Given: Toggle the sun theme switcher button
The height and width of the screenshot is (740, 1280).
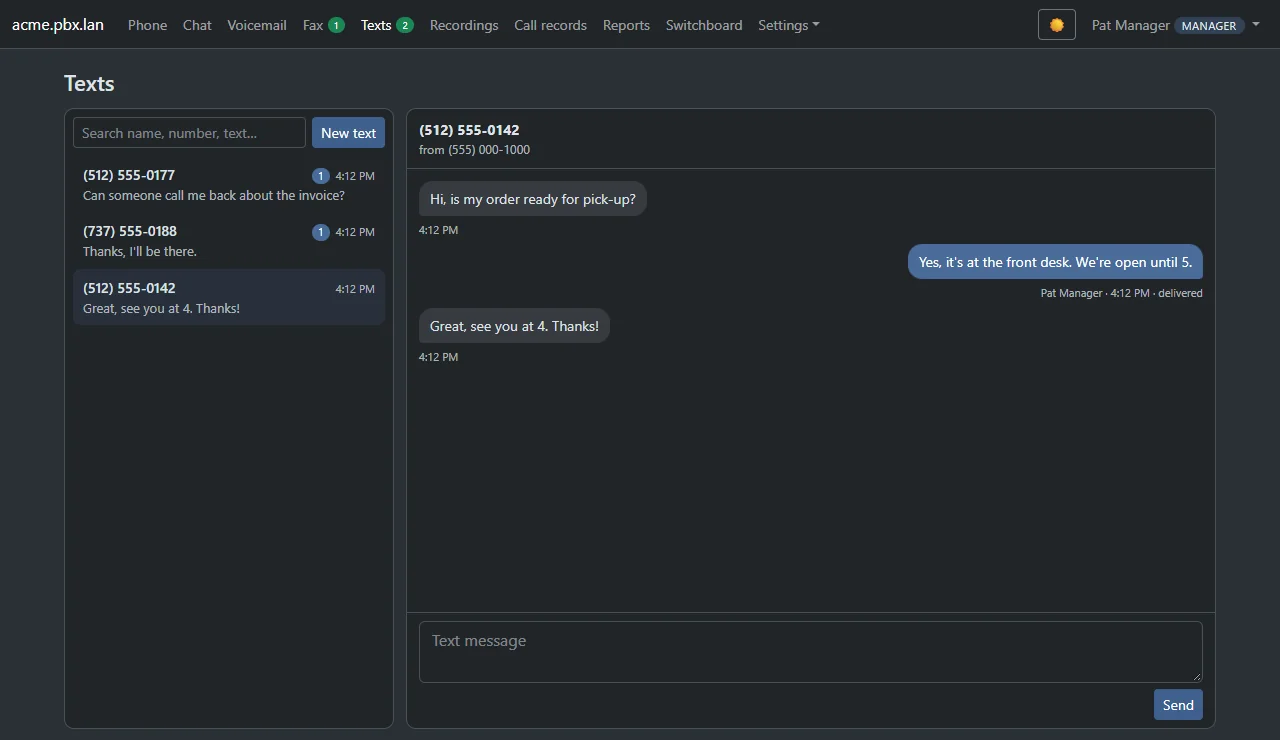Looking at the screenshot, I should 1056,25.
